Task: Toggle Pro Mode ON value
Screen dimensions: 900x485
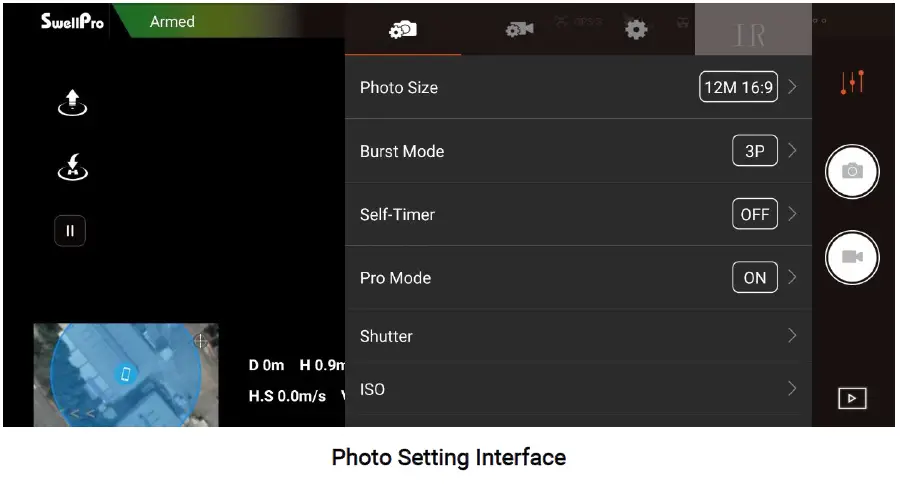Action: (x=755, y=277)
